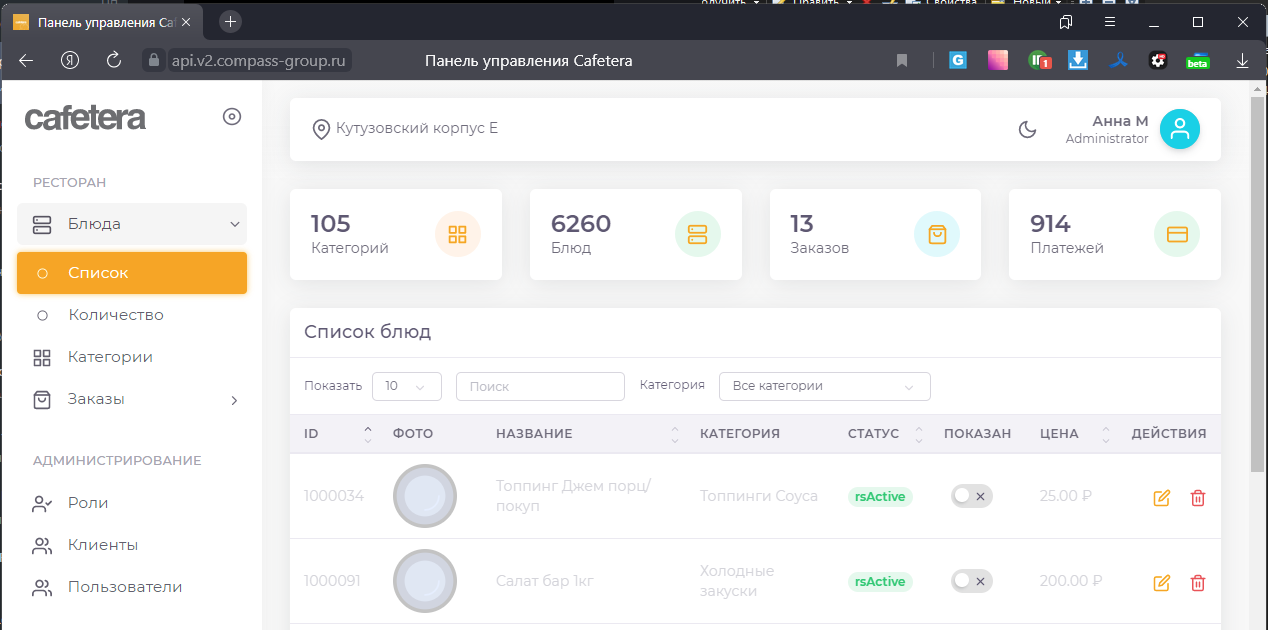Click the orders shopping bag stat icon
This screenshot has height=630, width=1268.
pyautogui.click(x=937, y=235)
